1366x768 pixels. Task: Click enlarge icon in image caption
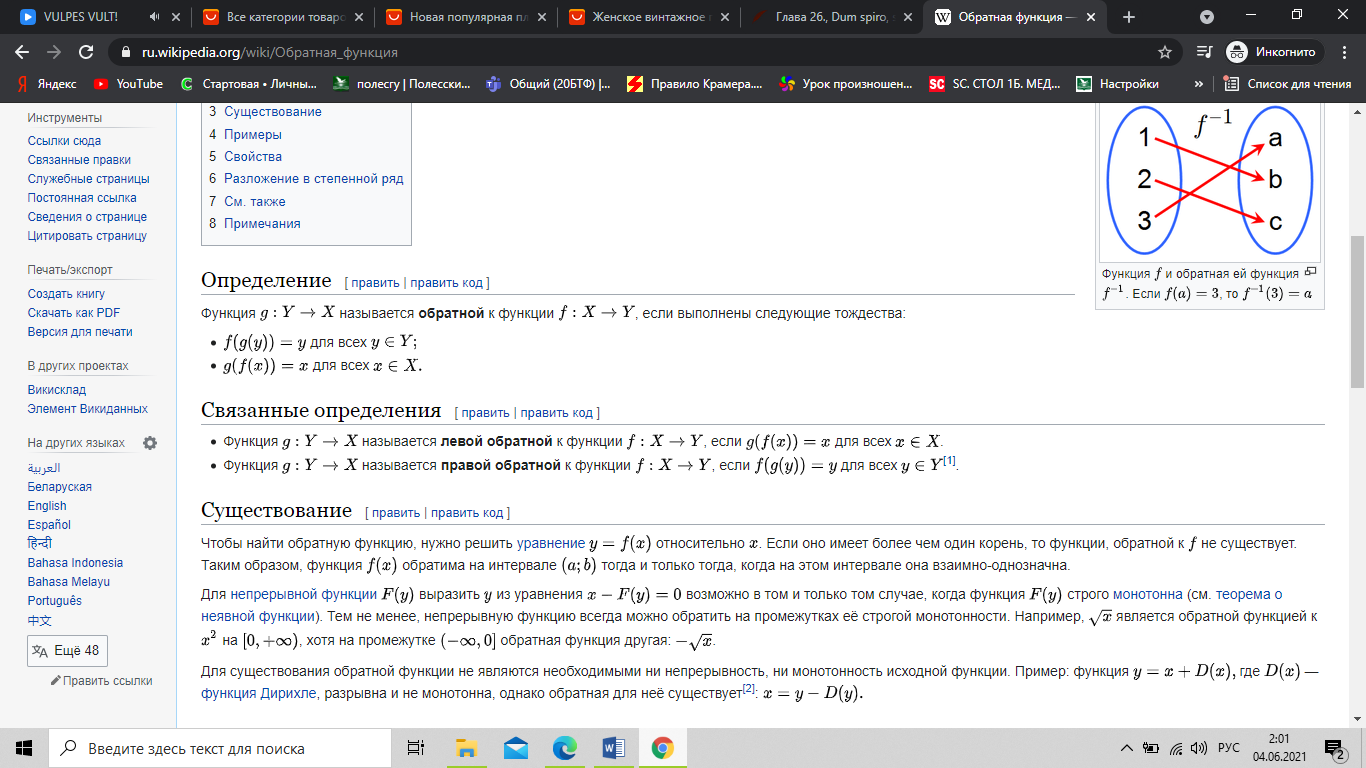[x=1311, y=271]
